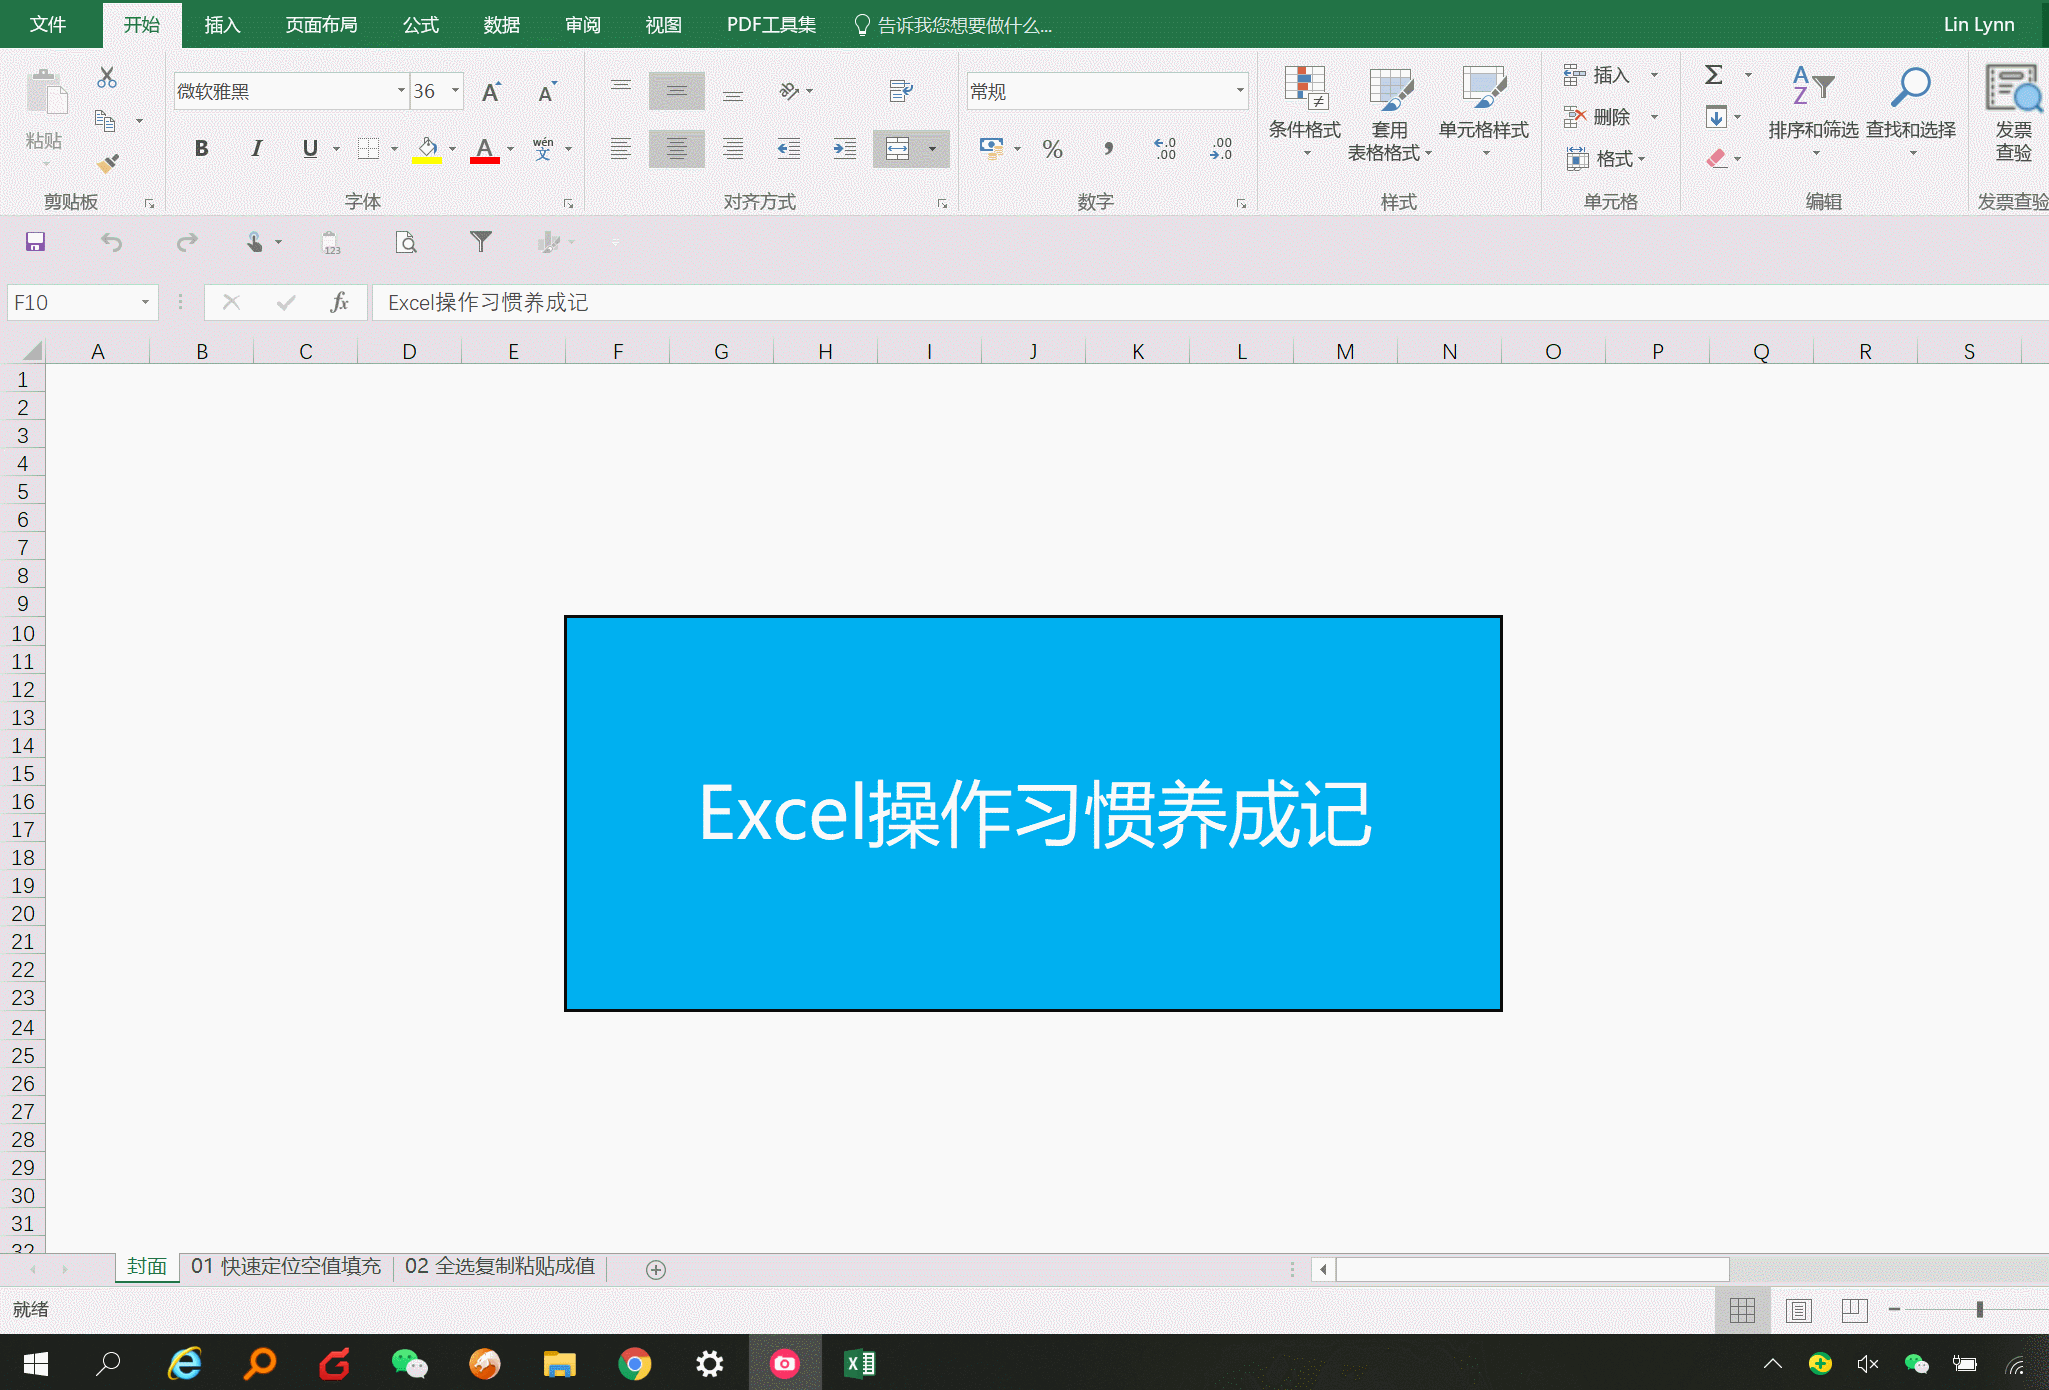2049x1390 pixels.
Task: Expand the merge cells dropdown arrow
Action: coord(933,149)
